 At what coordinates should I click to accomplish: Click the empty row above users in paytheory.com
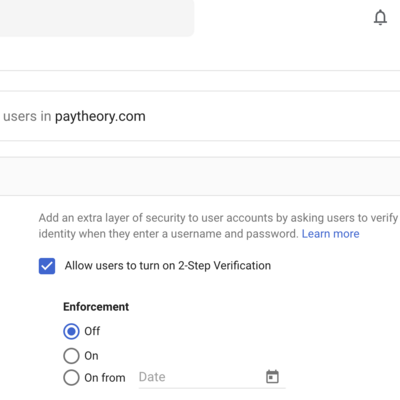tap(200, 81)
